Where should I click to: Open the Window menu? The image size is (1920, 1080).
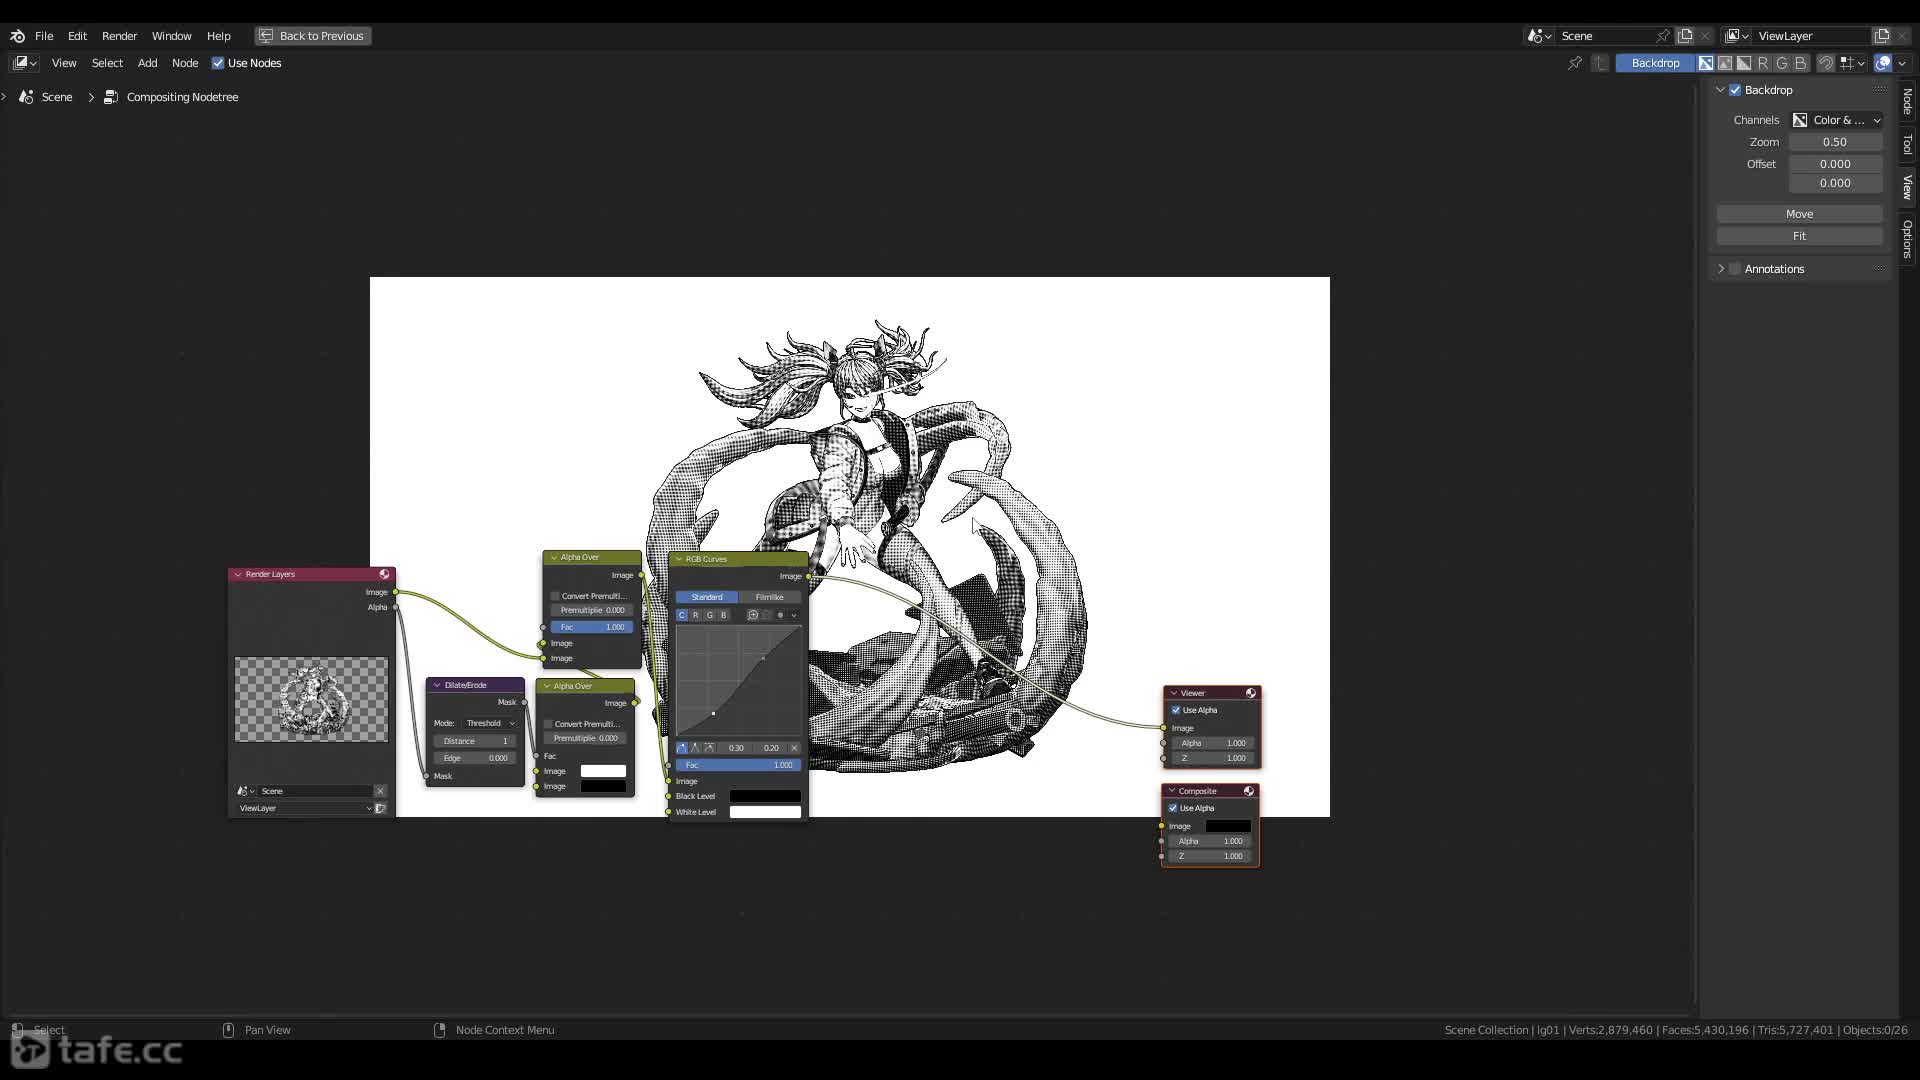click(x=171, y=36)
